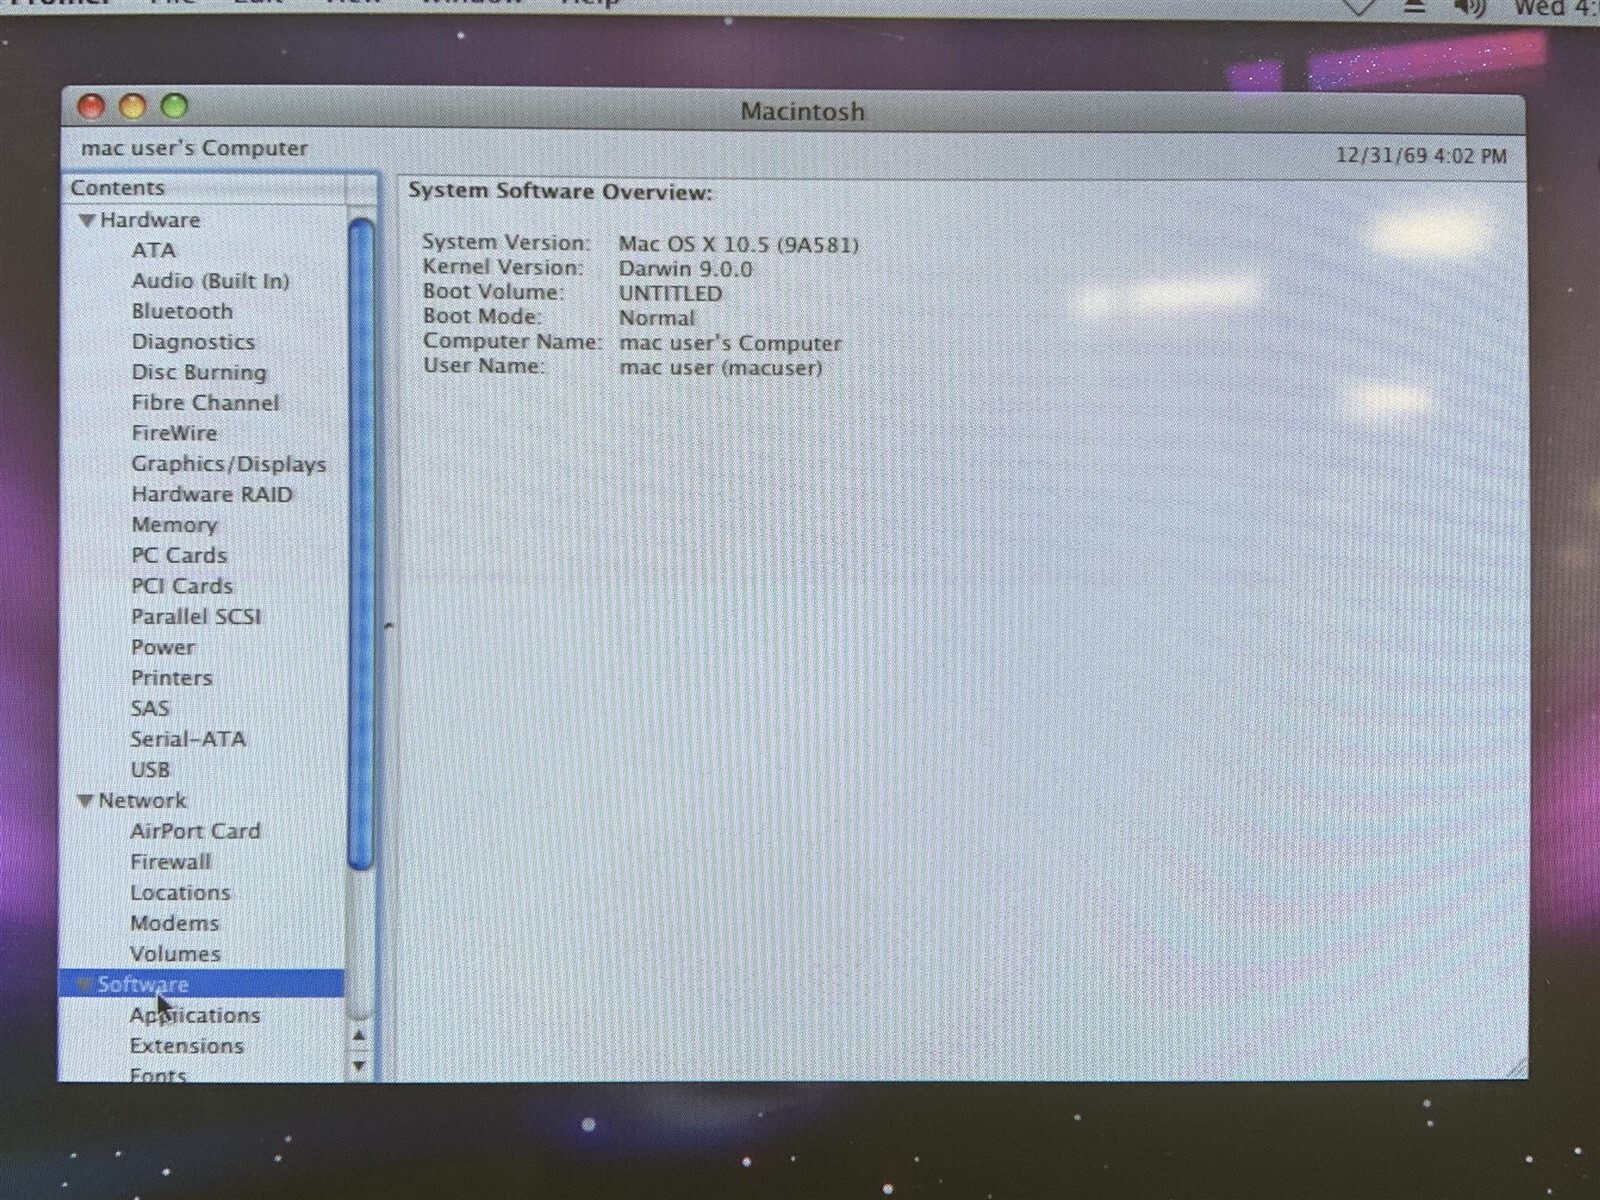
Task: Click the sidebar scroll up arrow
Action: (x=359, y=1037)
